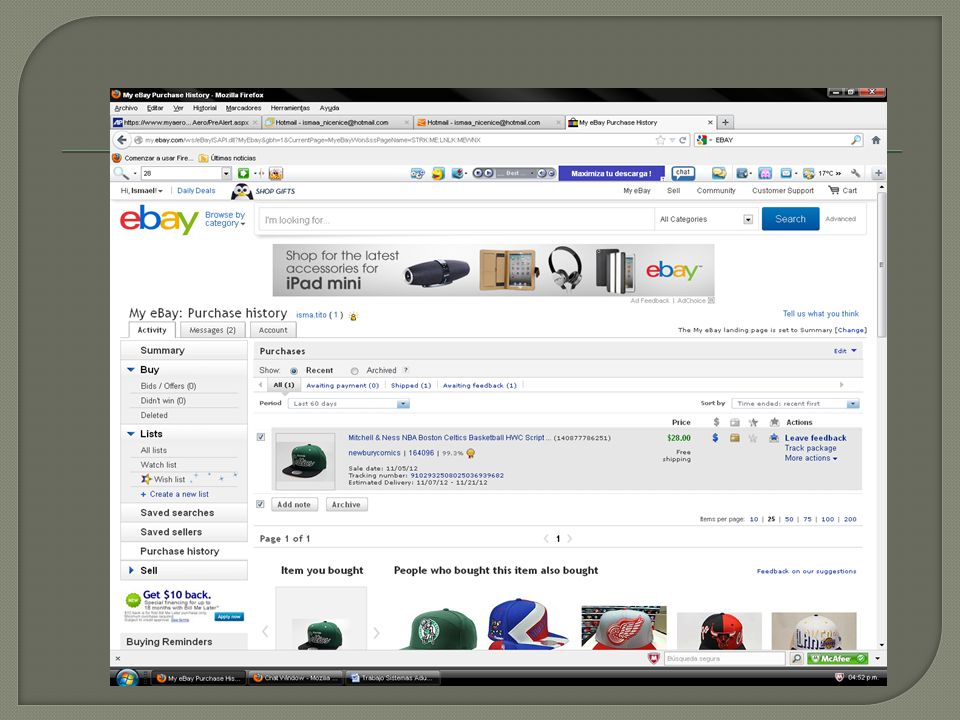Click the pink space invader game toolbar icon

[x=765, y=173]
